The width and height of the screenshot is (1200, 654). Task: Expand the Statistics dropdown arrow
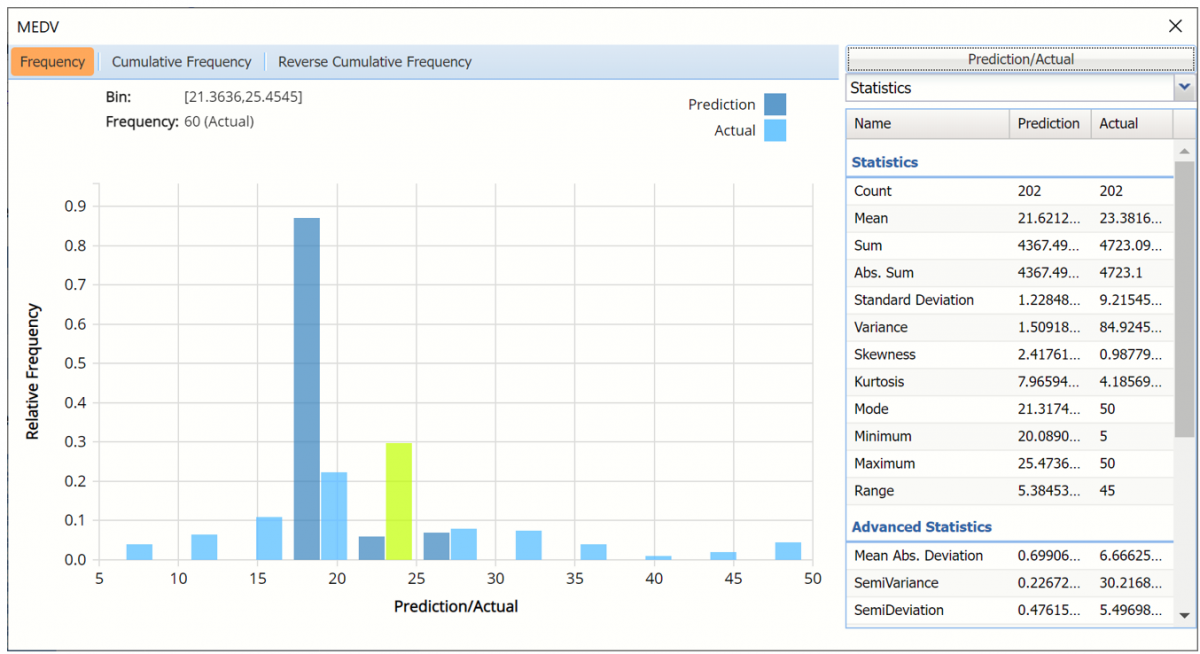[1184, 88]
